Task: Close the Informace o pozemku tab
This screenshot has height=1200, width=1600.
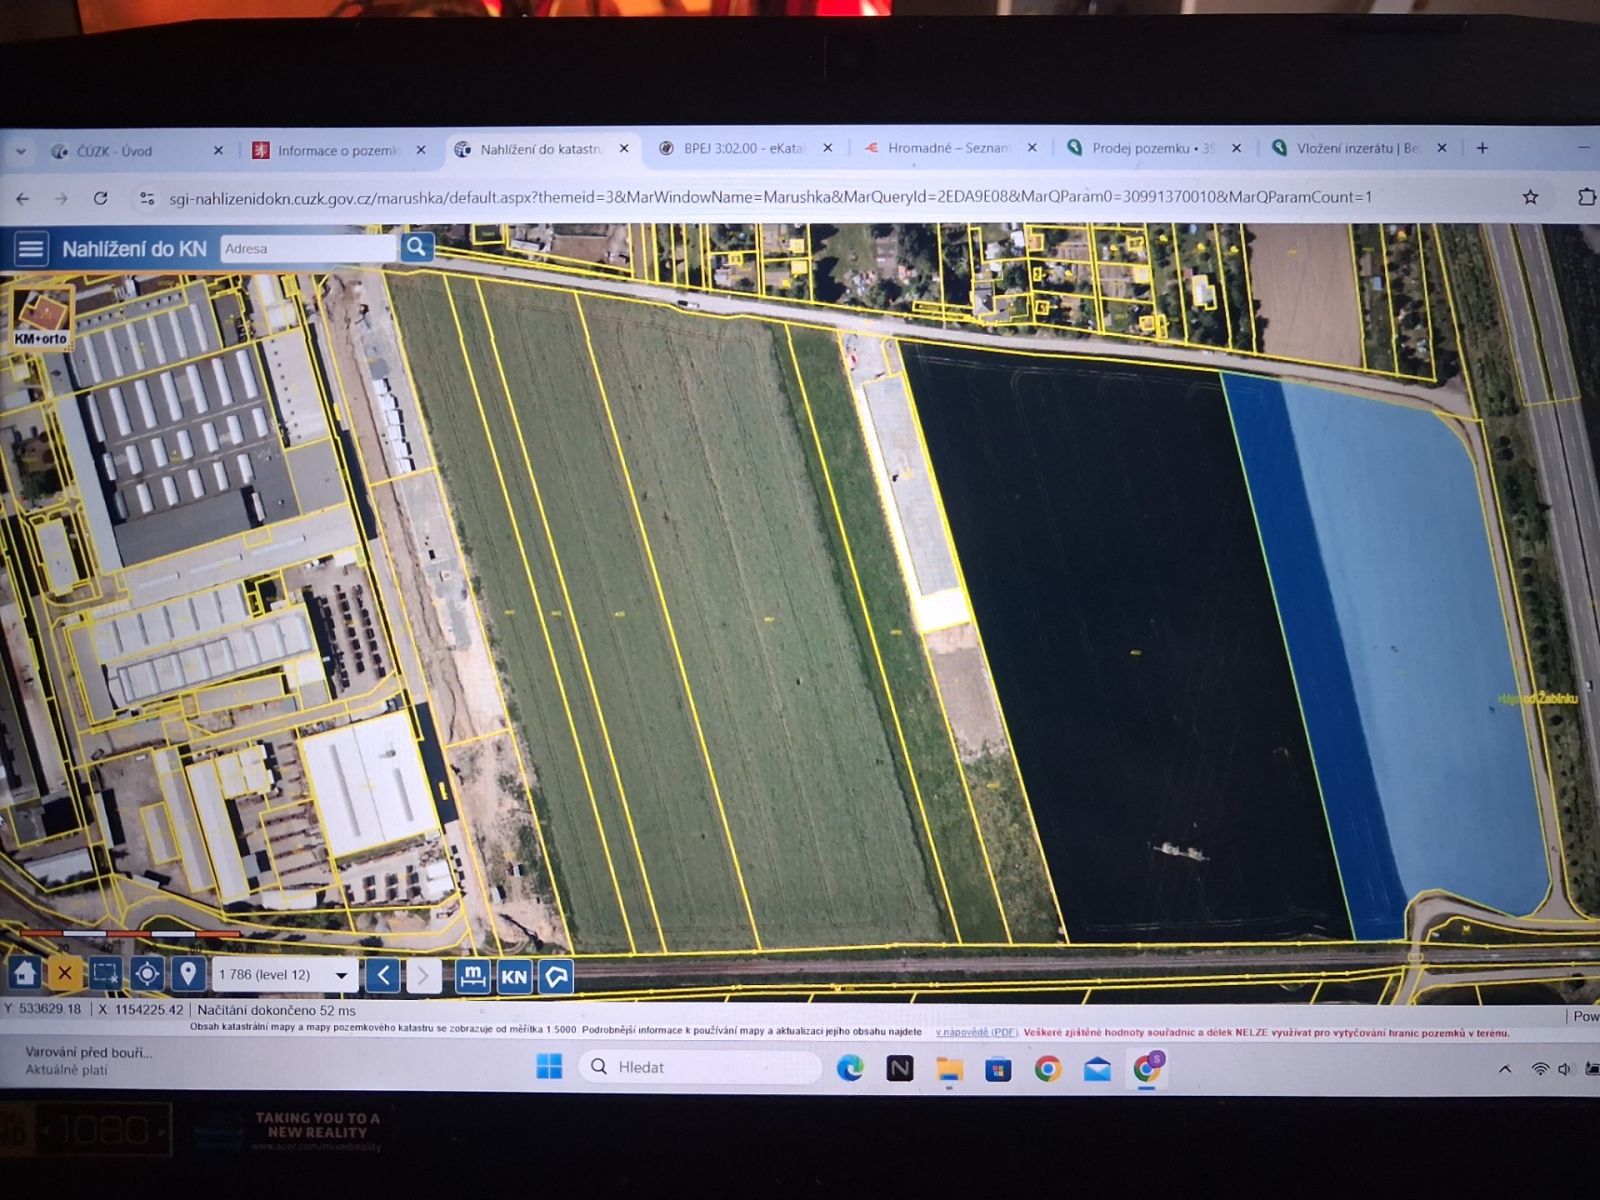Action: (421, 150)
